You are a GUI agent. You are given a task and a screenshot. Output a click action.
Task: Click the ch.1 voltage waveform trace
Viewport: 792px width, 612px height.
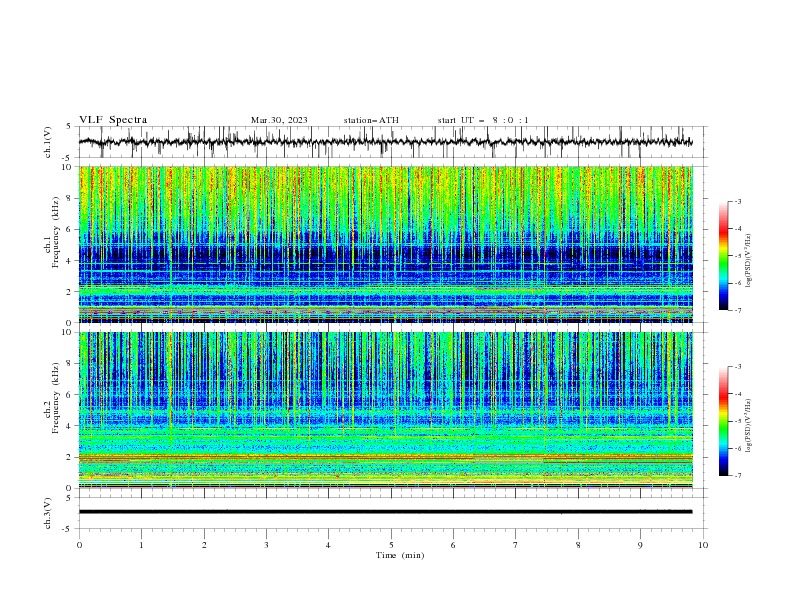click(x=386, y=142)
